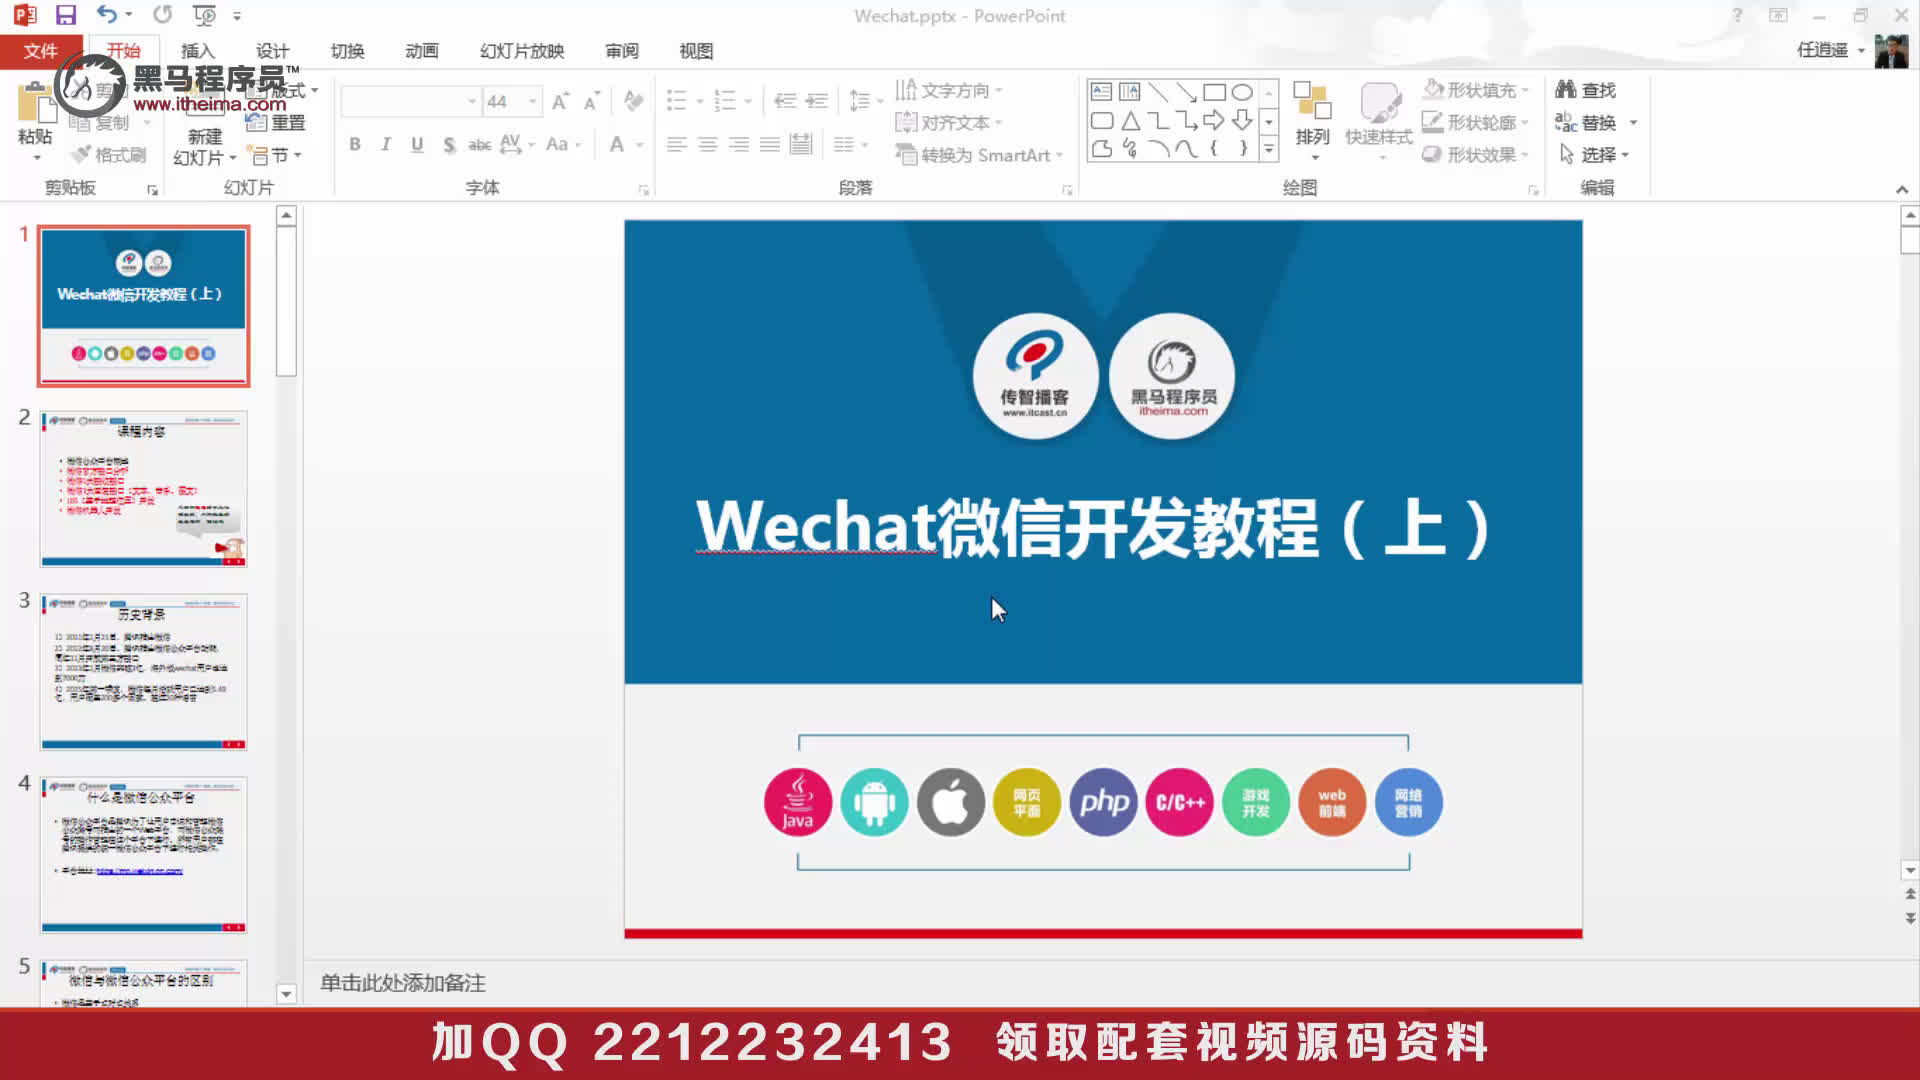The width and height of the screenshot is (1920, 1080).
Task: Toggle Italic formatting
Action: [386, 145]
